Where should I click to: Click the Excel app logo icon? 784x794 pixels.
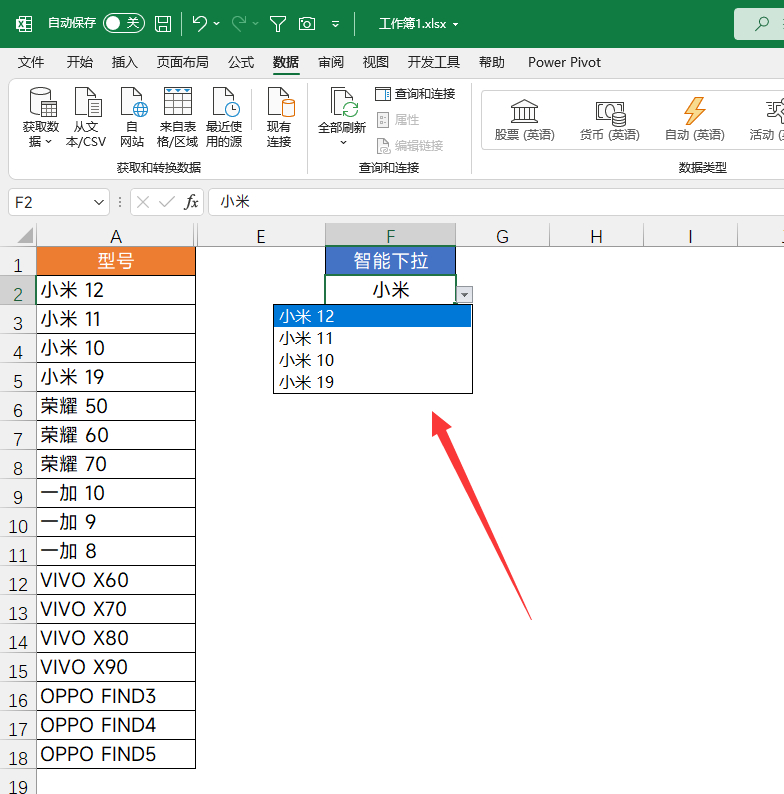coord(24,24)
